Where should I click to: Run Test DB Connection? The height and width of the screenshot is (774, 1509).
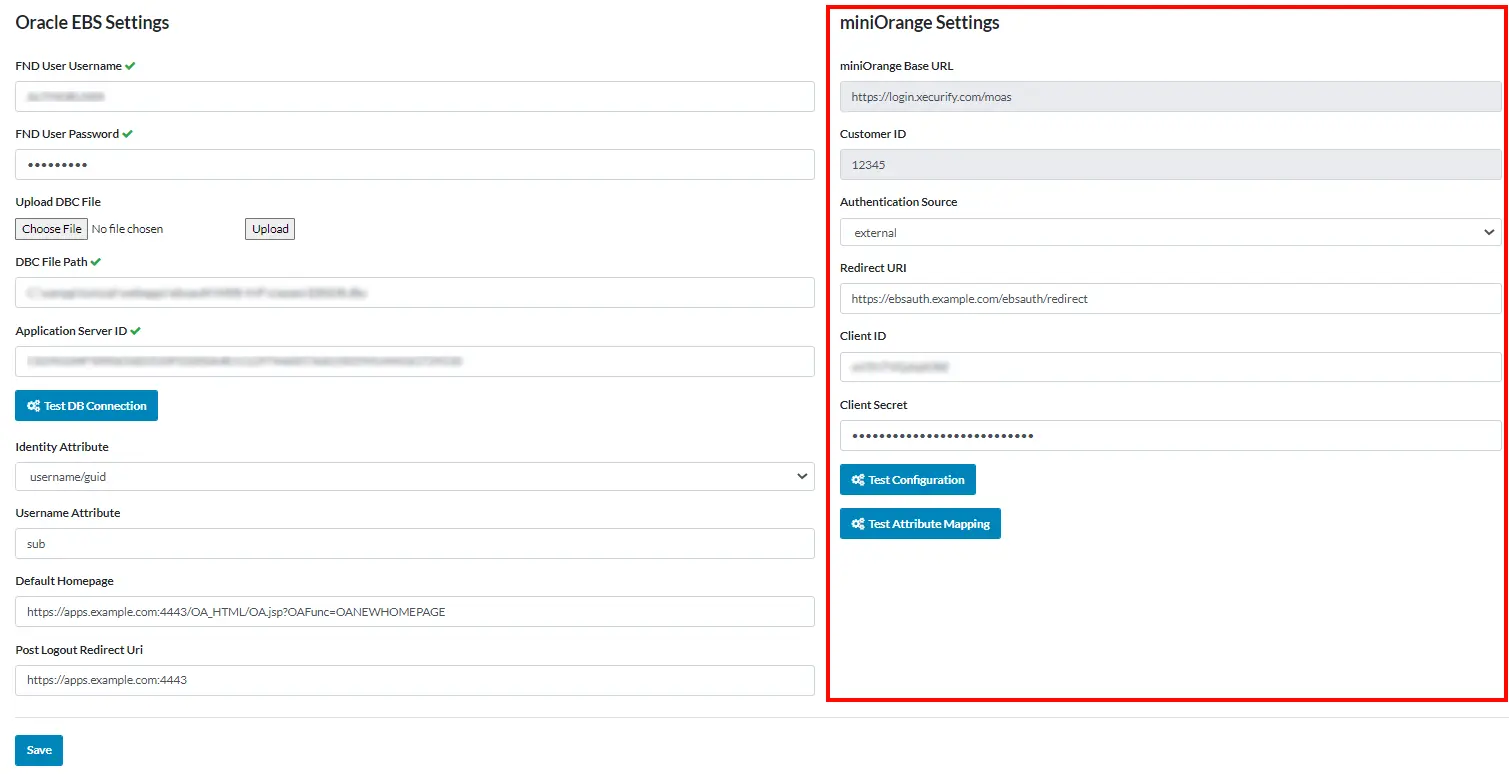point(86,405)
